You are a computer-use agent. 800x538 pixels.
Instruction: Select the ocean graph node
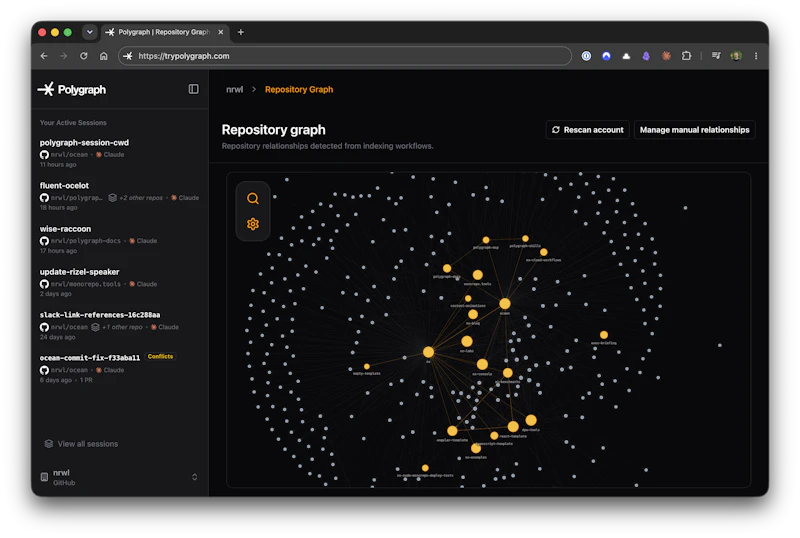tap(505, 304)
